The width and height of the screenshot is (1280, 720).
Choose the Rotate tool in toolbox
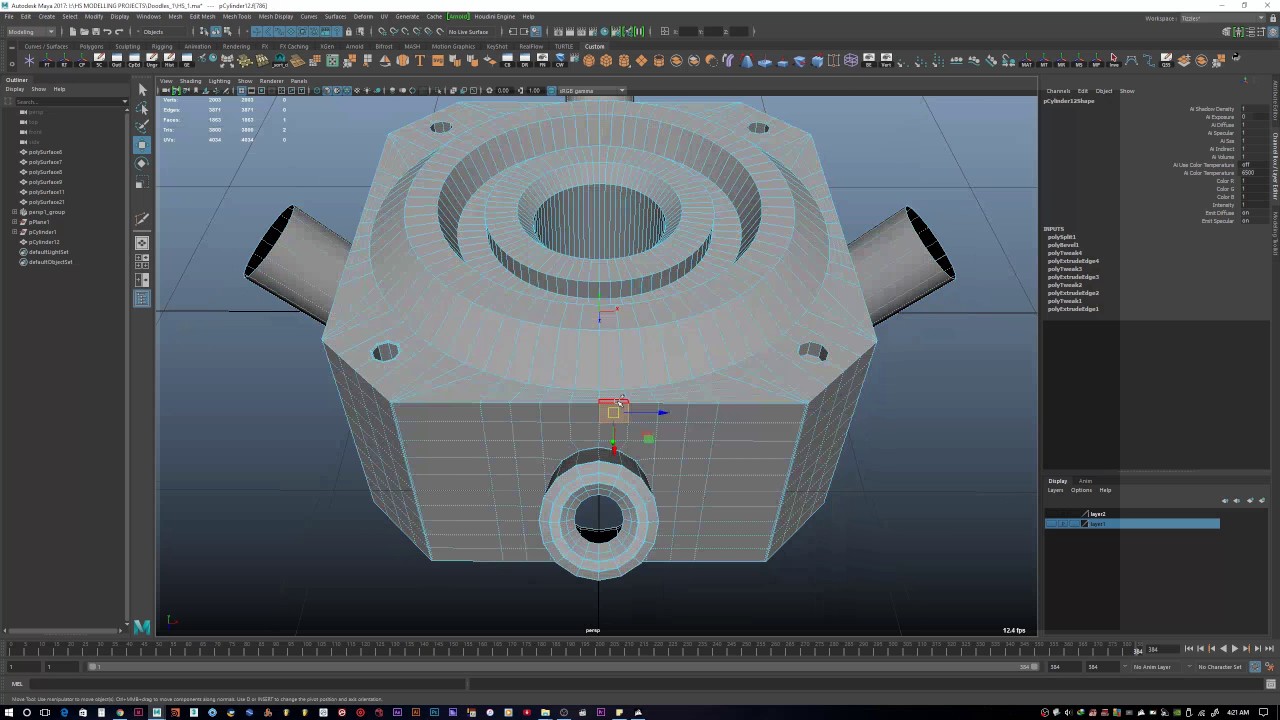[x=142, y=164]
